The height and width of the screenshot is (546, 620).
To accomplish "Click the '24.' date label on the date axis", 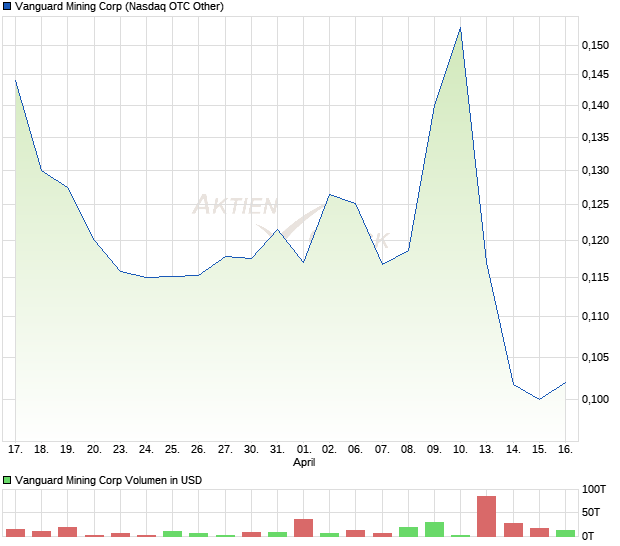I will 146,449.
